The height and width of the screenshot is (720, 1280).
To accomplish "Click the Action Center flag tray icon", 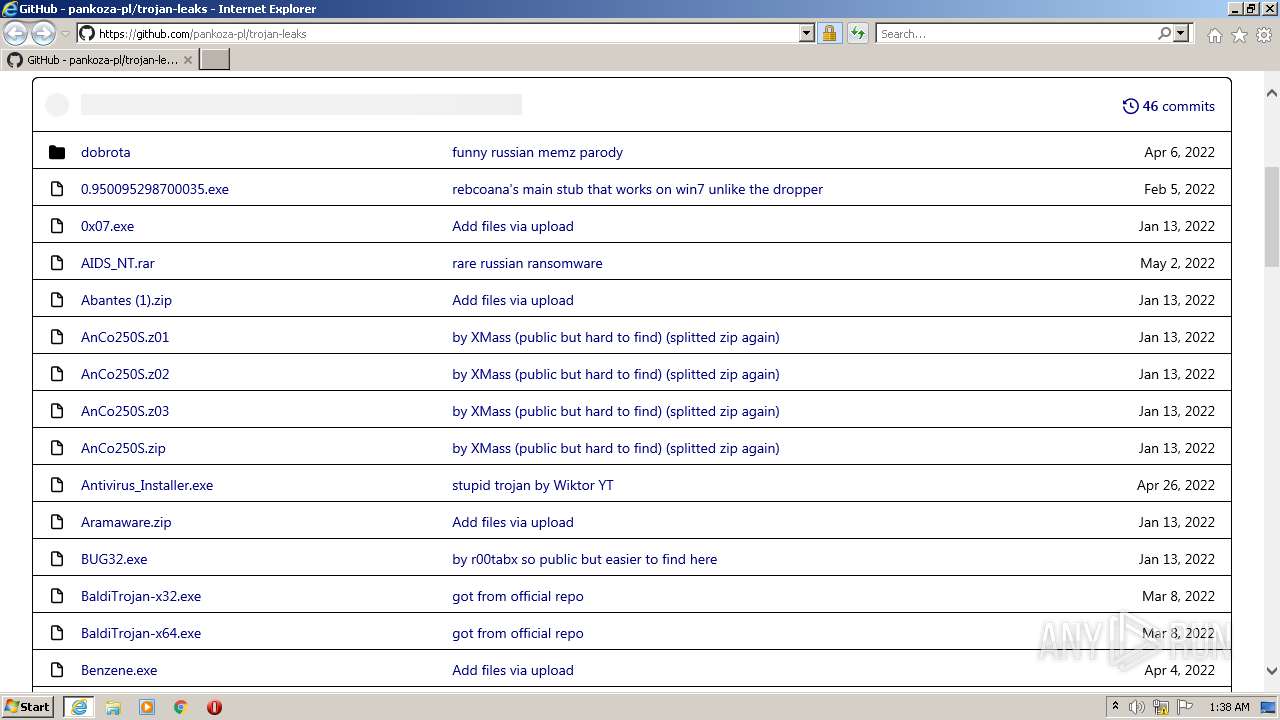I will click(x=1185, y=707).
